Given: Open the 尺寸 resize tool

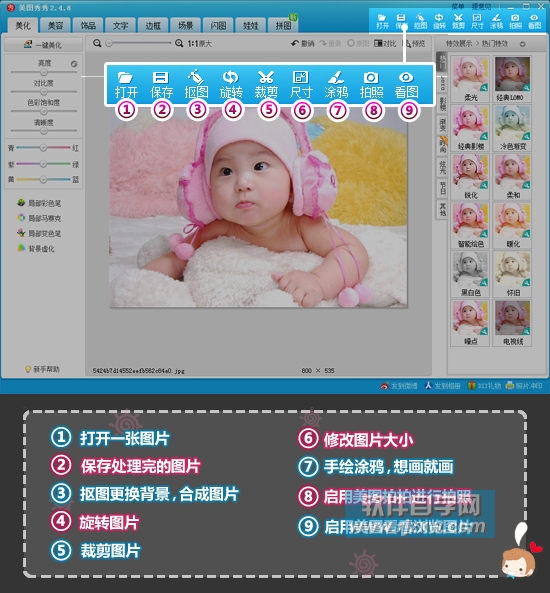Looking at the screenshot, I should pyautogui.click(x=477, y=21).
